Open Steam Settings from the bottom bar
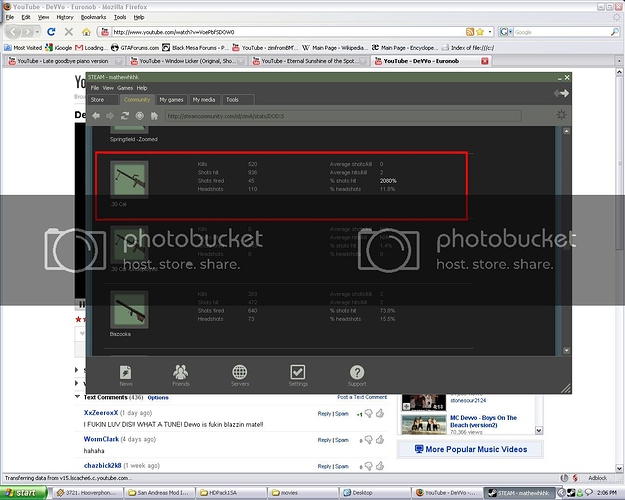This screenshot has width=625, height=500. click(x=298, y=375)
